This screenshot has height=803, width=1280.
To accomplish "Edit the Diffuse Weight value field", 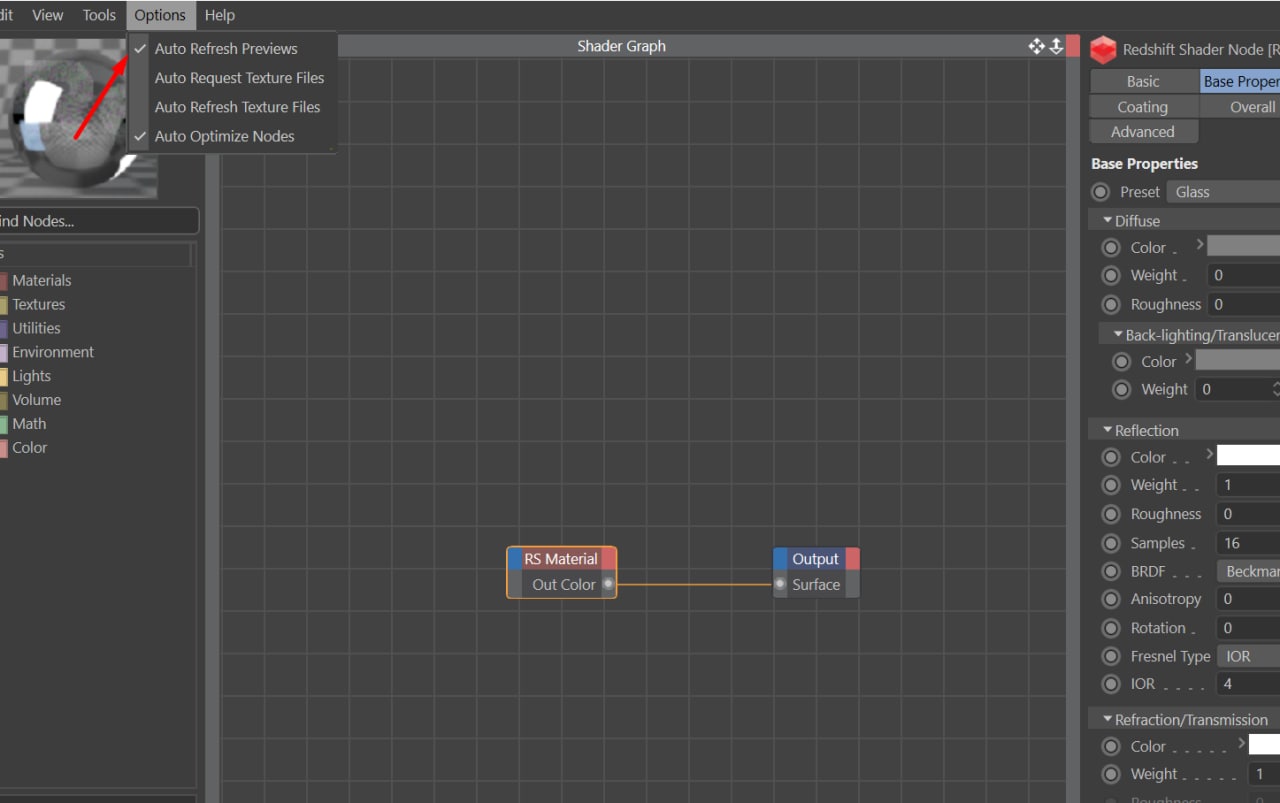I will (1243, 276).
